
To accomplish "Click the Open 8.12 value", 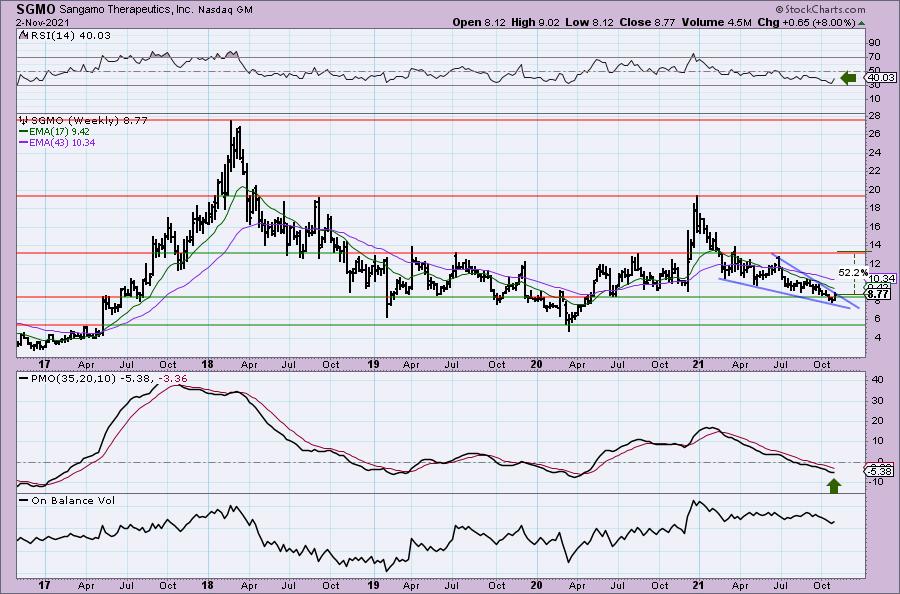I will pos(480,22).
